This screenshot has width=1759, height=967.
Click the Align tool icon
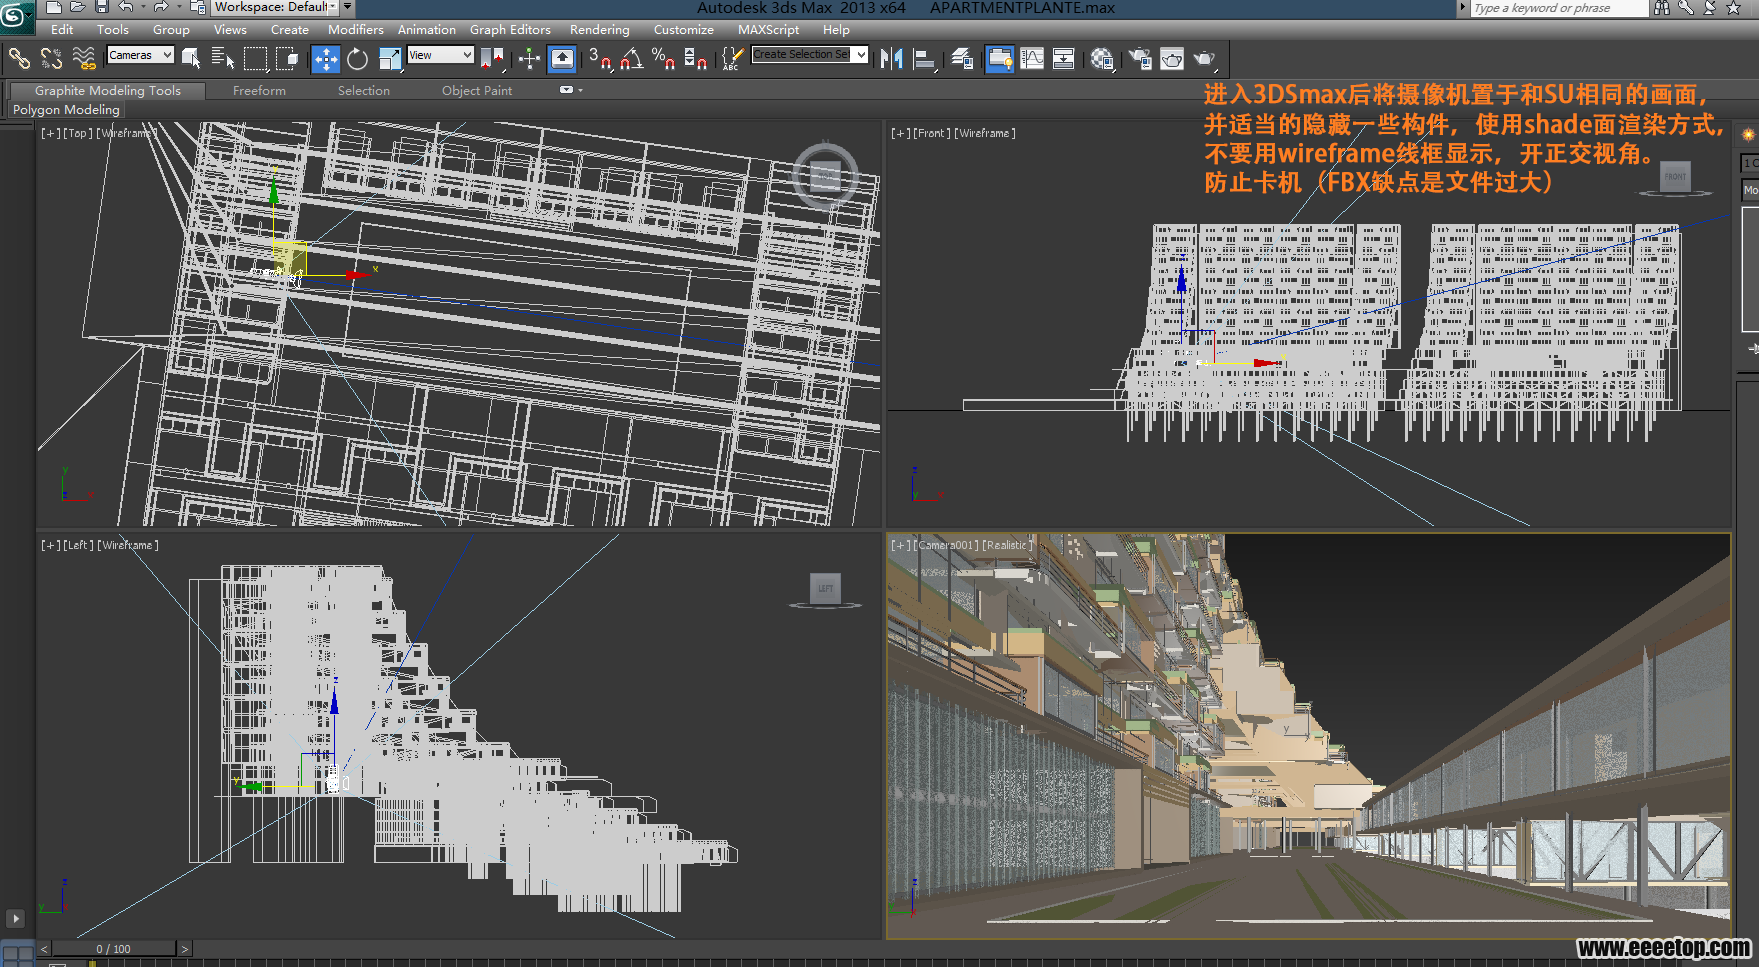click(924, 59)
